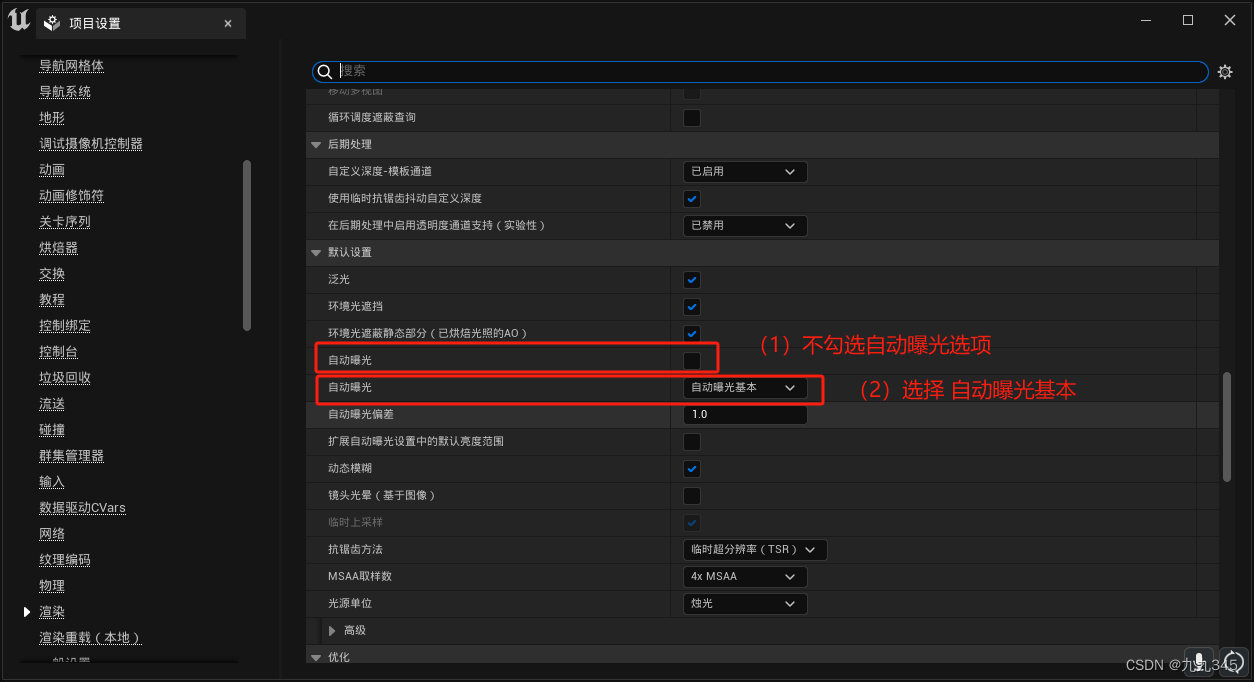Open 数据驱动CVars settings

point(82,508)
